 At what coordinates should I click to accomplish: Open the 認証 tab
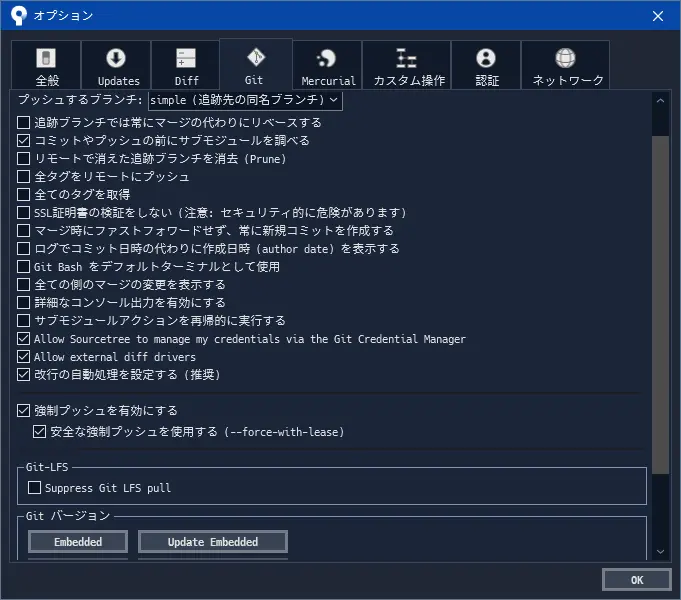486,65
